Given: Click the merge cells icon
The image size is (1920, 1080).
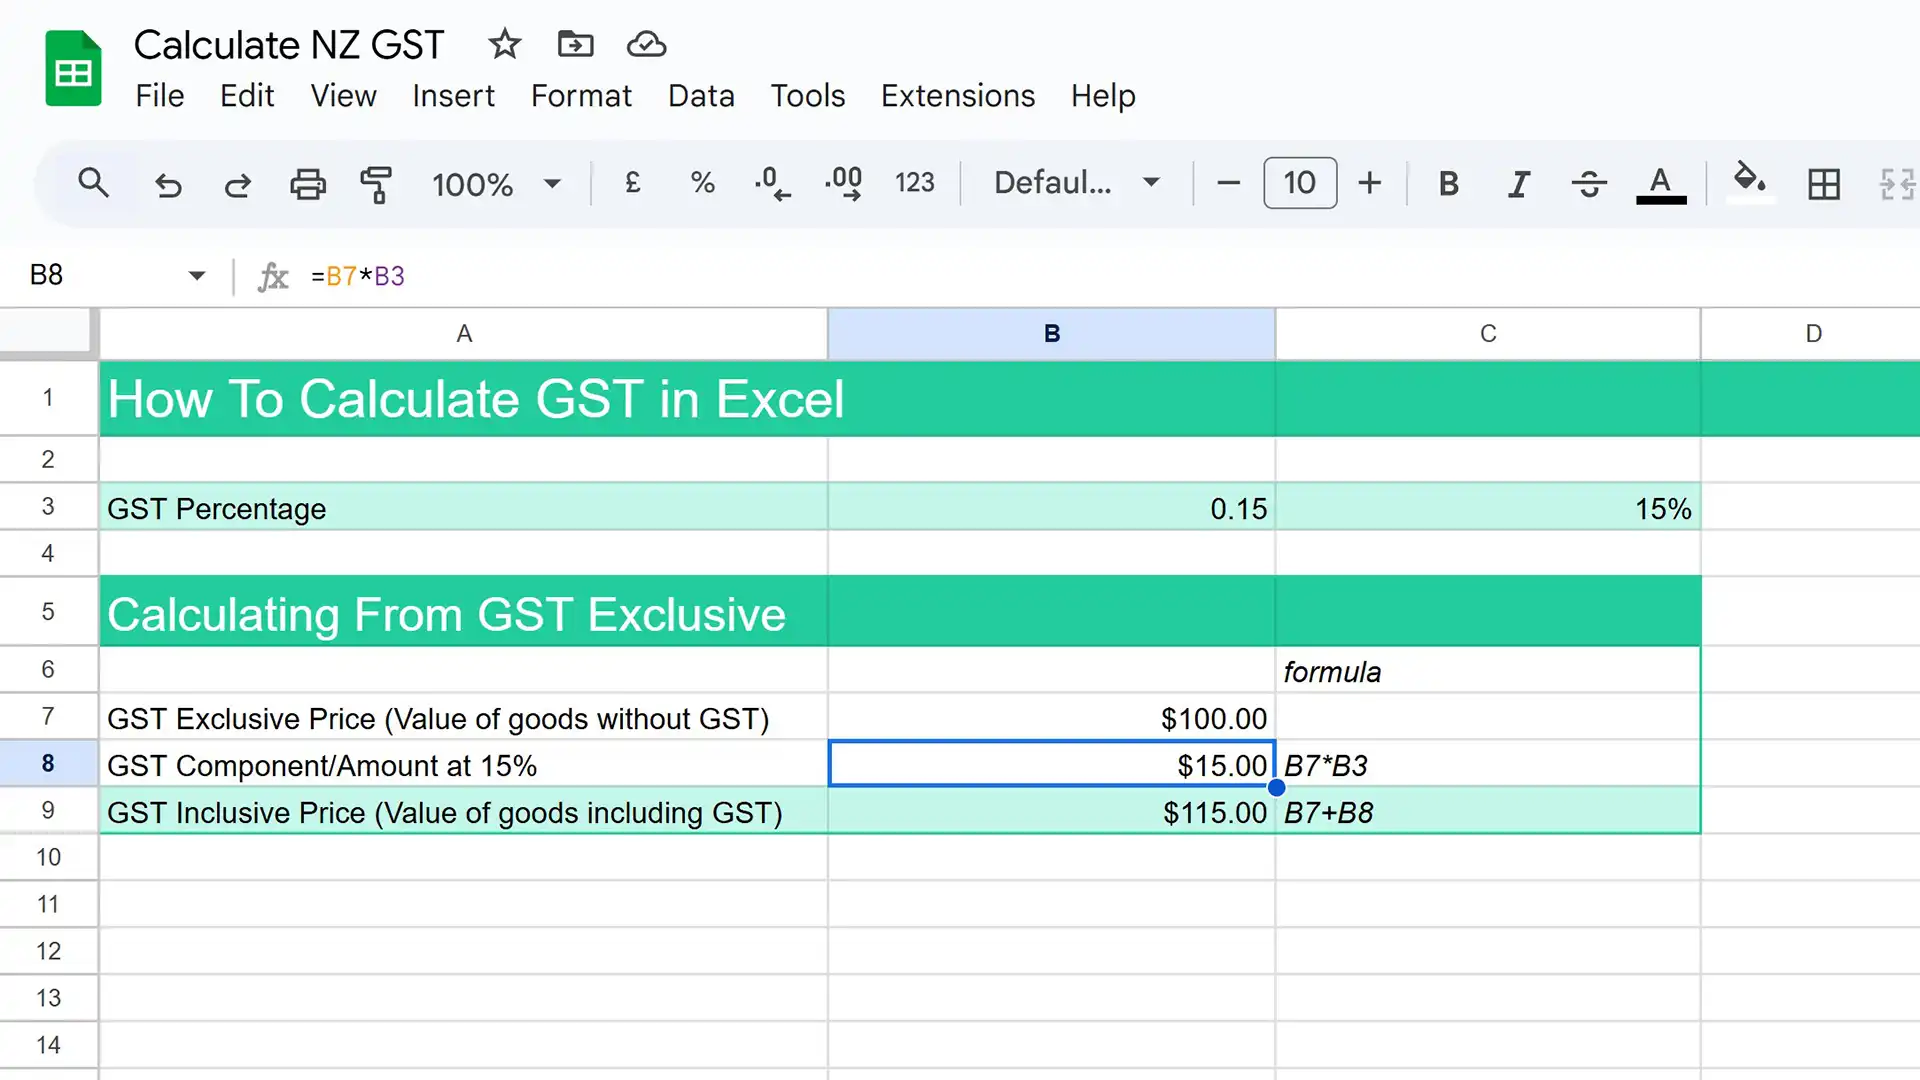Looking at the screenshot, I should 1897,184.
